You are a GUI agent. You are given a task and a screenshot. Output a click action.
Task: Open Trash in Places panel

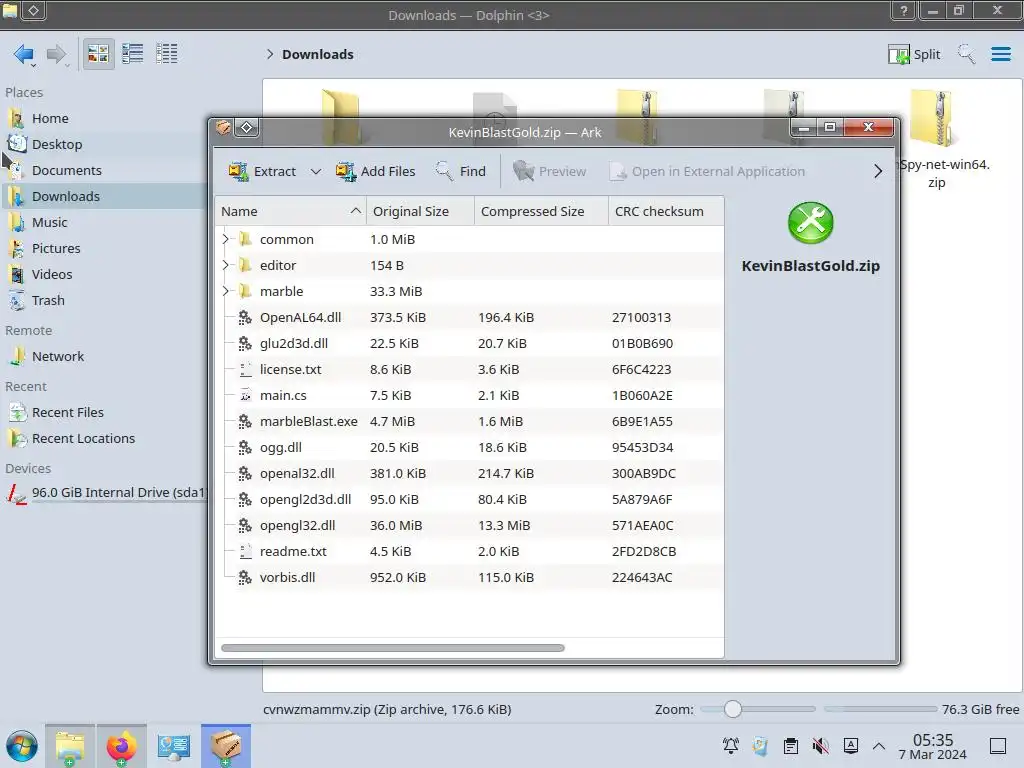pos(105,301)
